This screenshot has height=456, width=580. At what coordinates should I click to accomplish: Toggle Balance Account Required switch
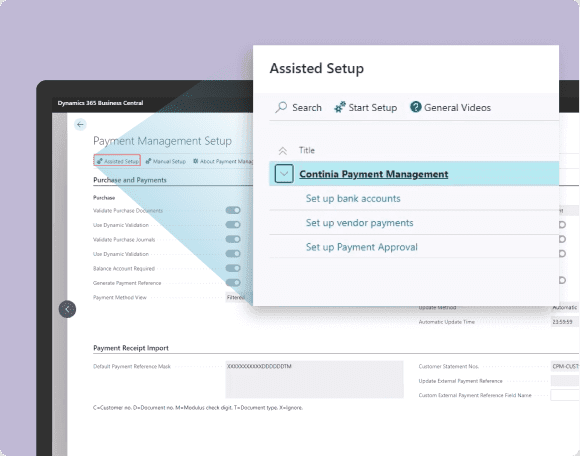point(233,268)
